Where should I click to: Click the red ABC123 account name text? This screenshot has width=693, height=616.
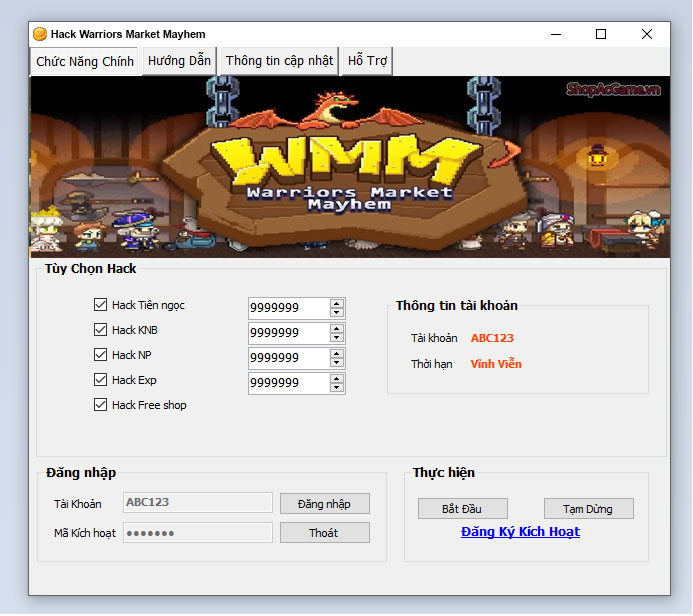pyautogui.click(x=492, y=338)
